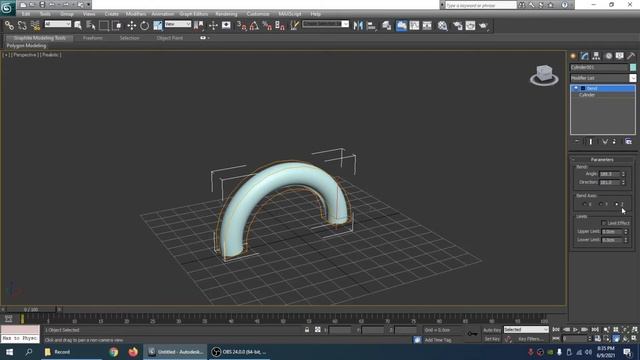640x360 pixels.
Task: Select Cylinder in the modifier stack
Action: pos(587,95)
